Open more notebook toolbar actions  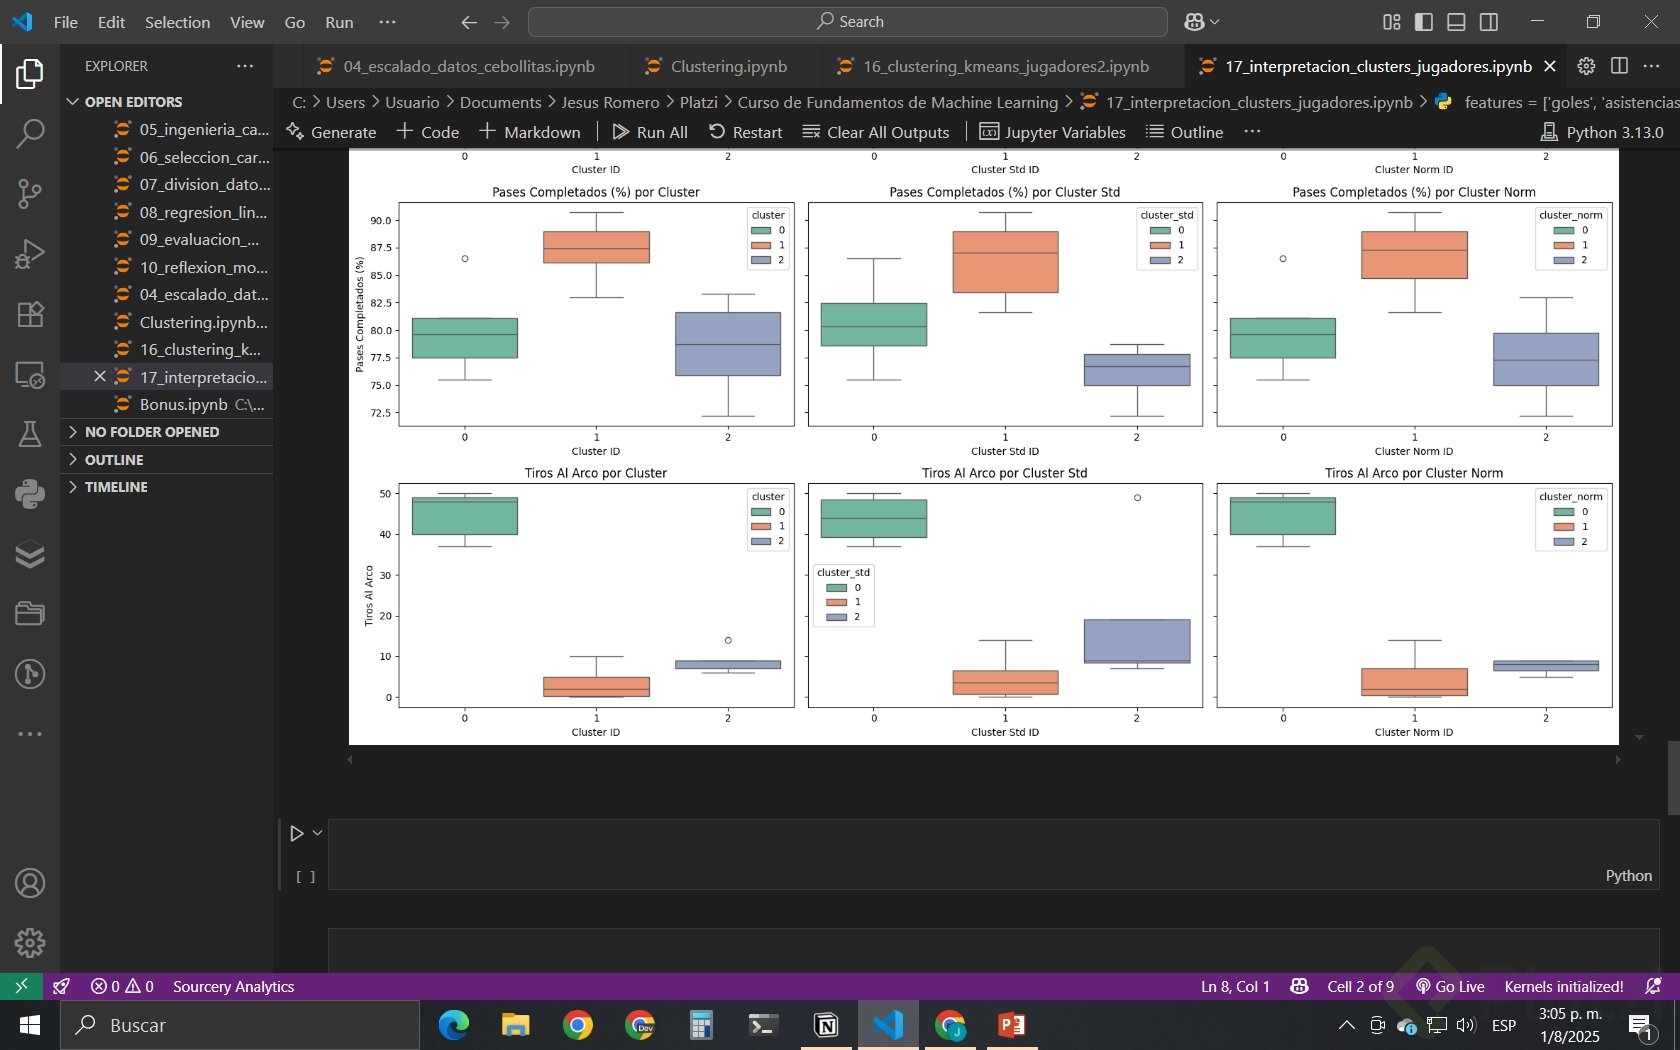[1252, 132]
